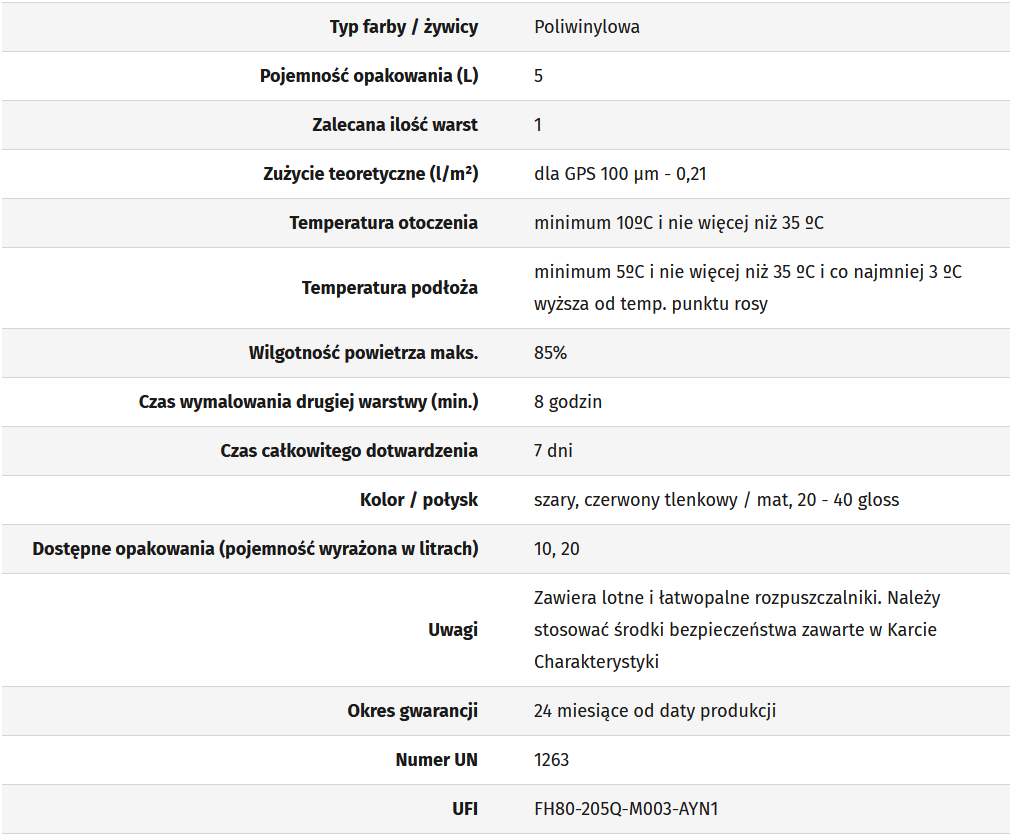Click the '85%' humidity value

click(x=550, y=353)
